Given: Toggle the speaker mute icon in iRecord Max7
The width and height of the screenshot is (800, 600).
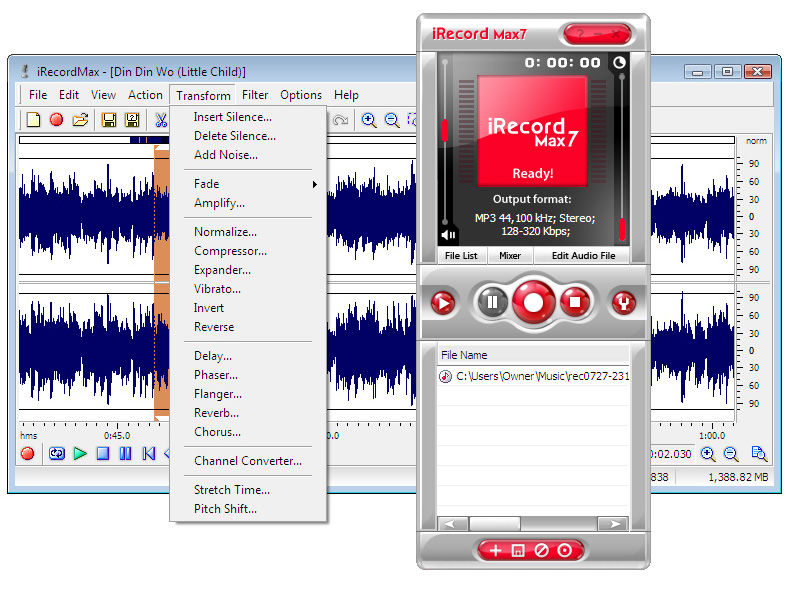Looking at the screenshot, I should tap(449, 235).
